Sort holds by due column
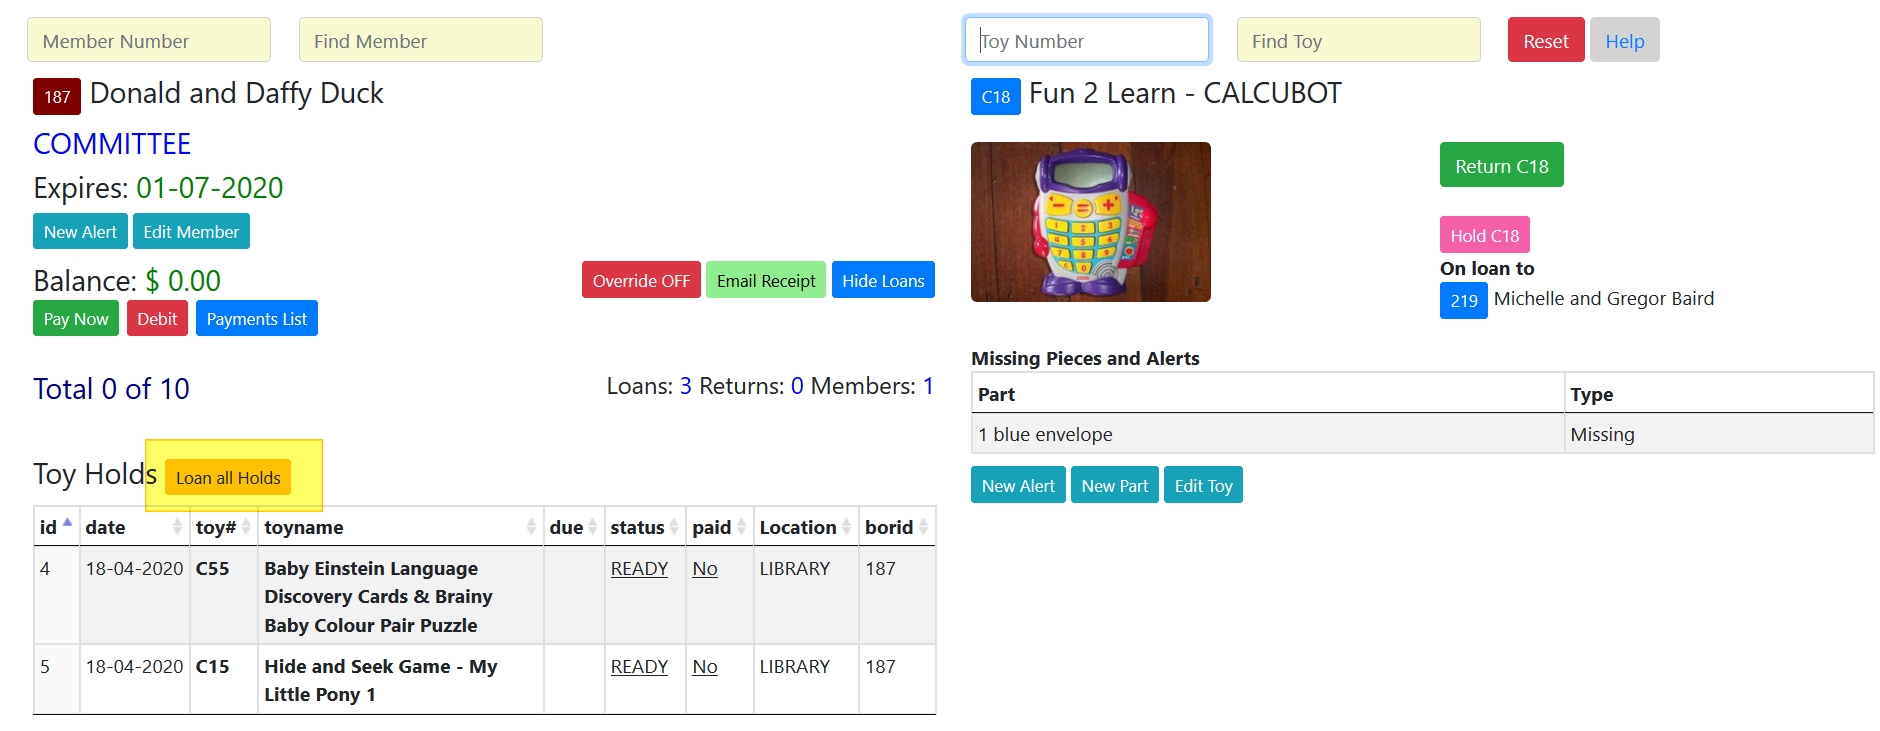This screenshot has height=731, width=1880. click(592, 527)
